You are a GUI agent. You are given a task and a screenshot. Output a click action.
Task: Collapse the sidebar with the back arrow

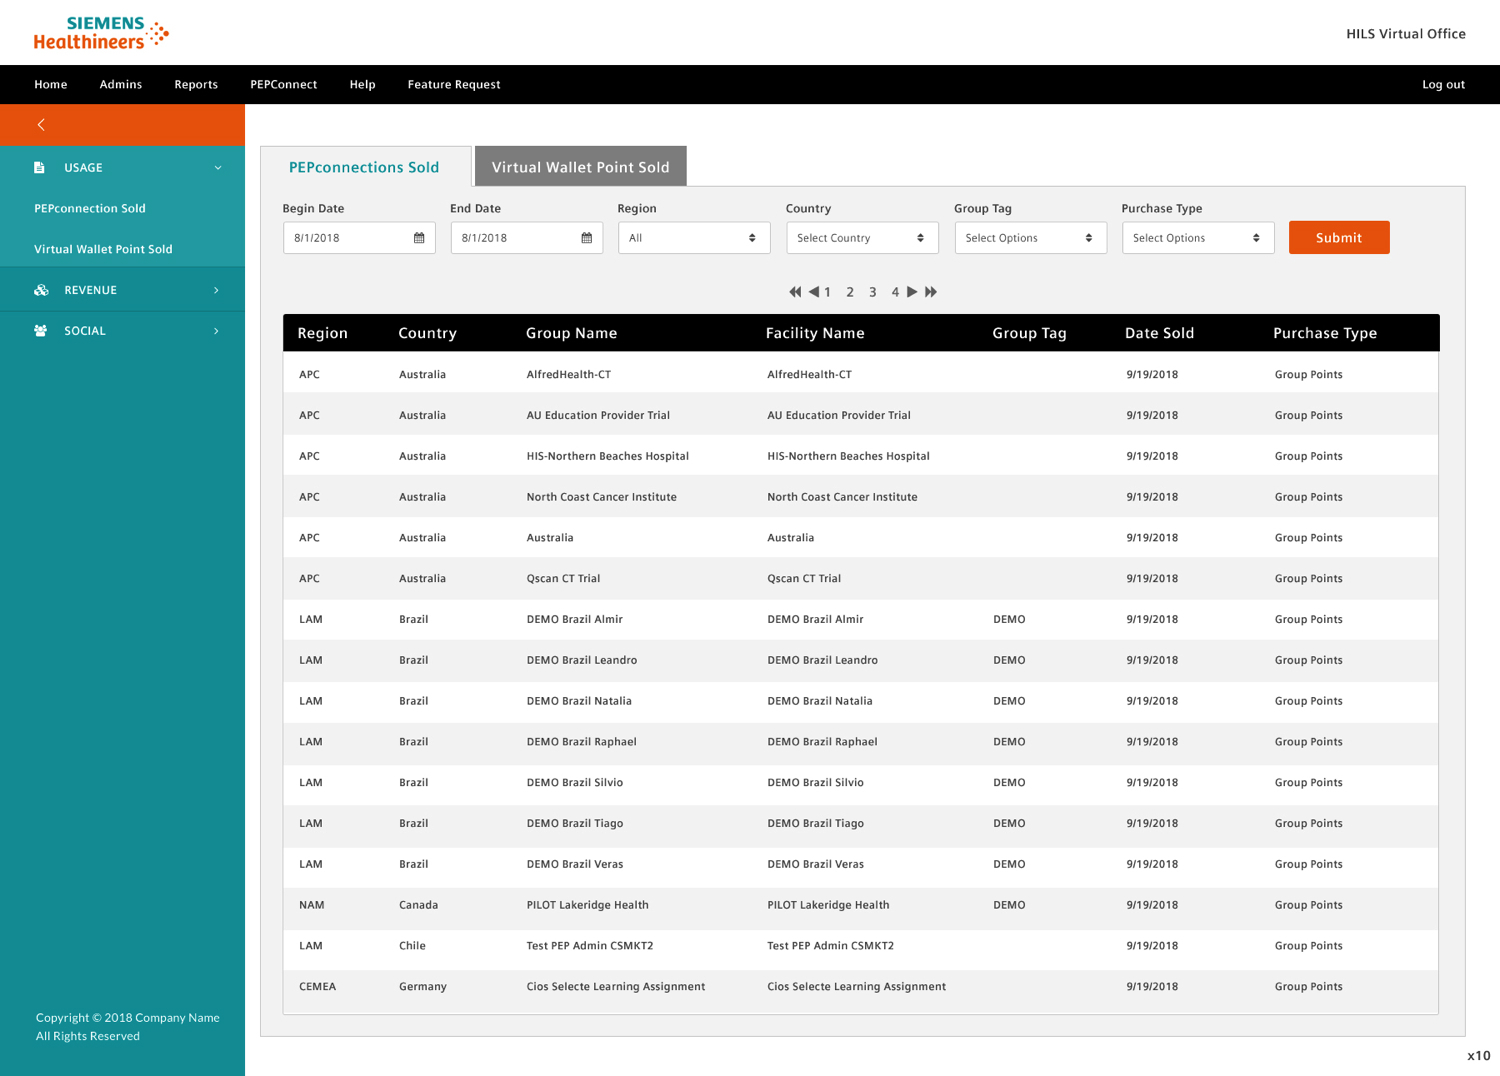coord(41,125)
